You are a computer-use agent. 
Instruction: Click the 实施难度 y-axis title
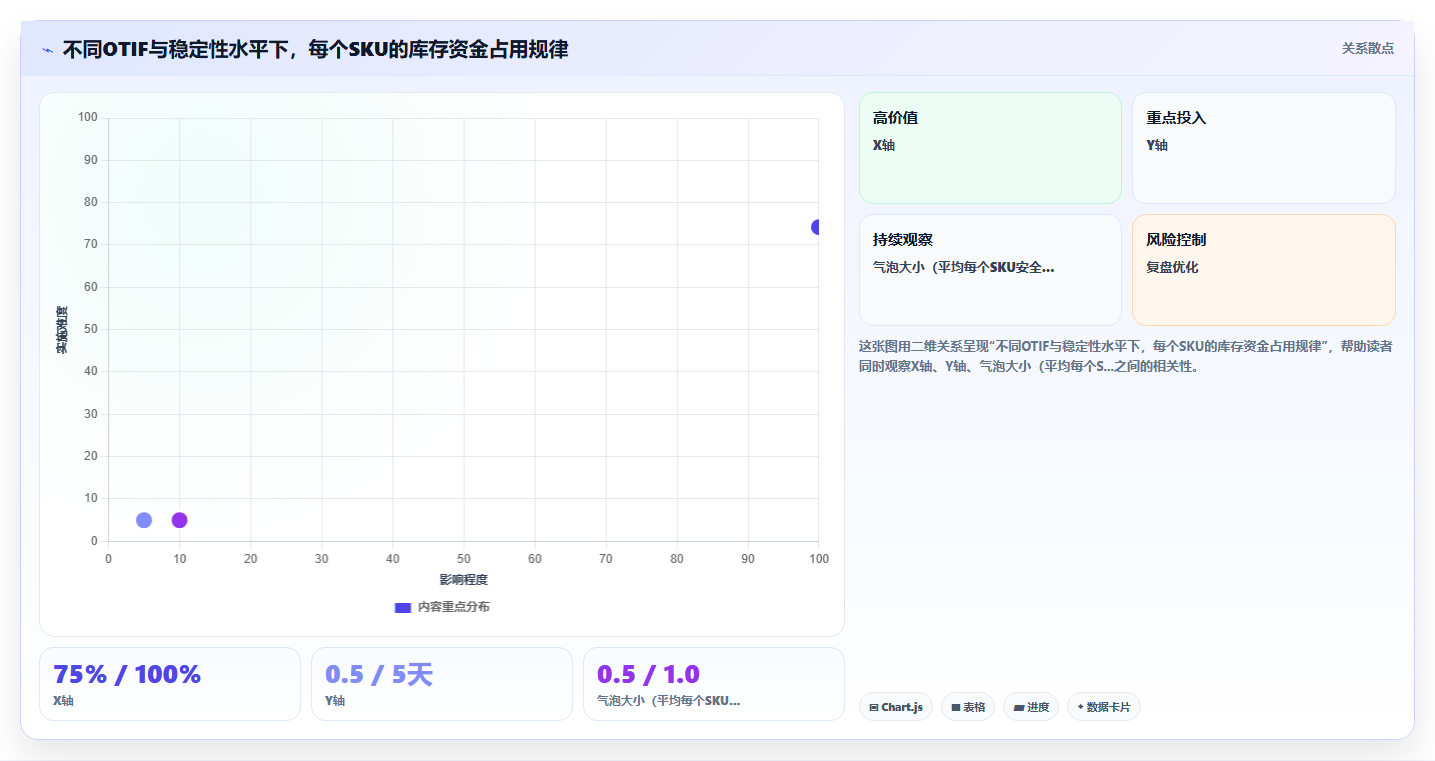click(62, 330)
